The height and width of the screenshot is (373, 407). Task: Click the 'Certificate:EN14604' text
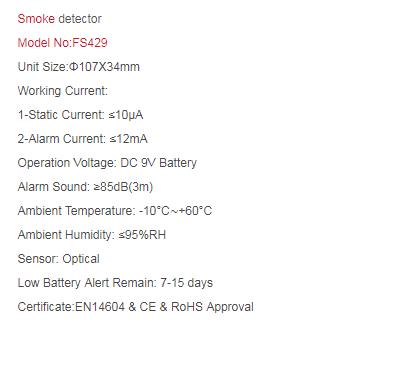pos(71,307)
